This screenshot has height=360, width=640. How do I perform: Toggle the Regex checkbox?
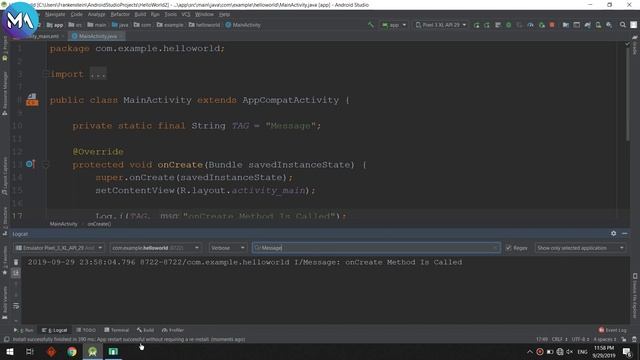509,248
